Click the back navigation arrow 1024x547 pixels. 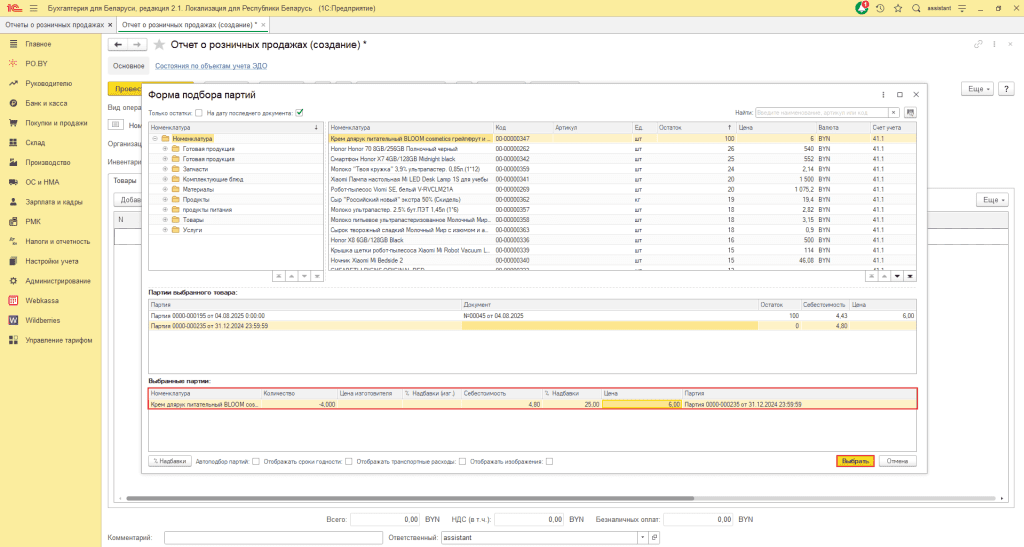pyautogui.click(x=118, y=45)
